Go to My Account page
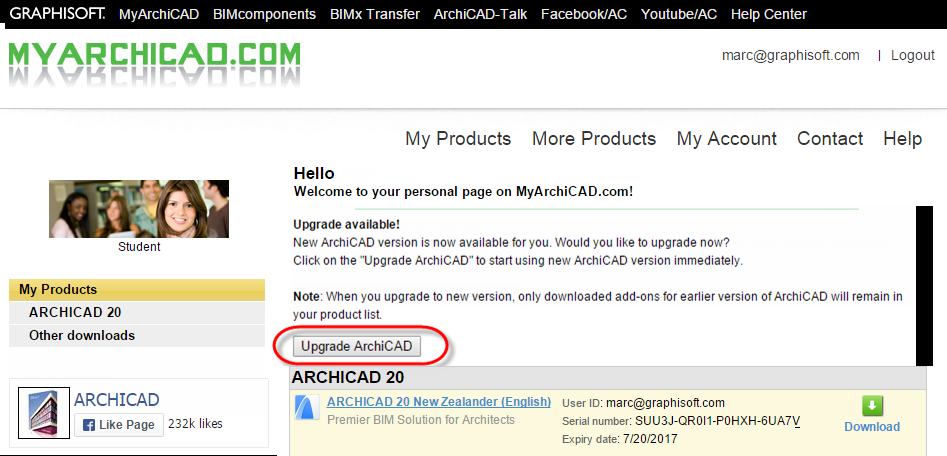The image size is (947, 456). click(727, 138)
